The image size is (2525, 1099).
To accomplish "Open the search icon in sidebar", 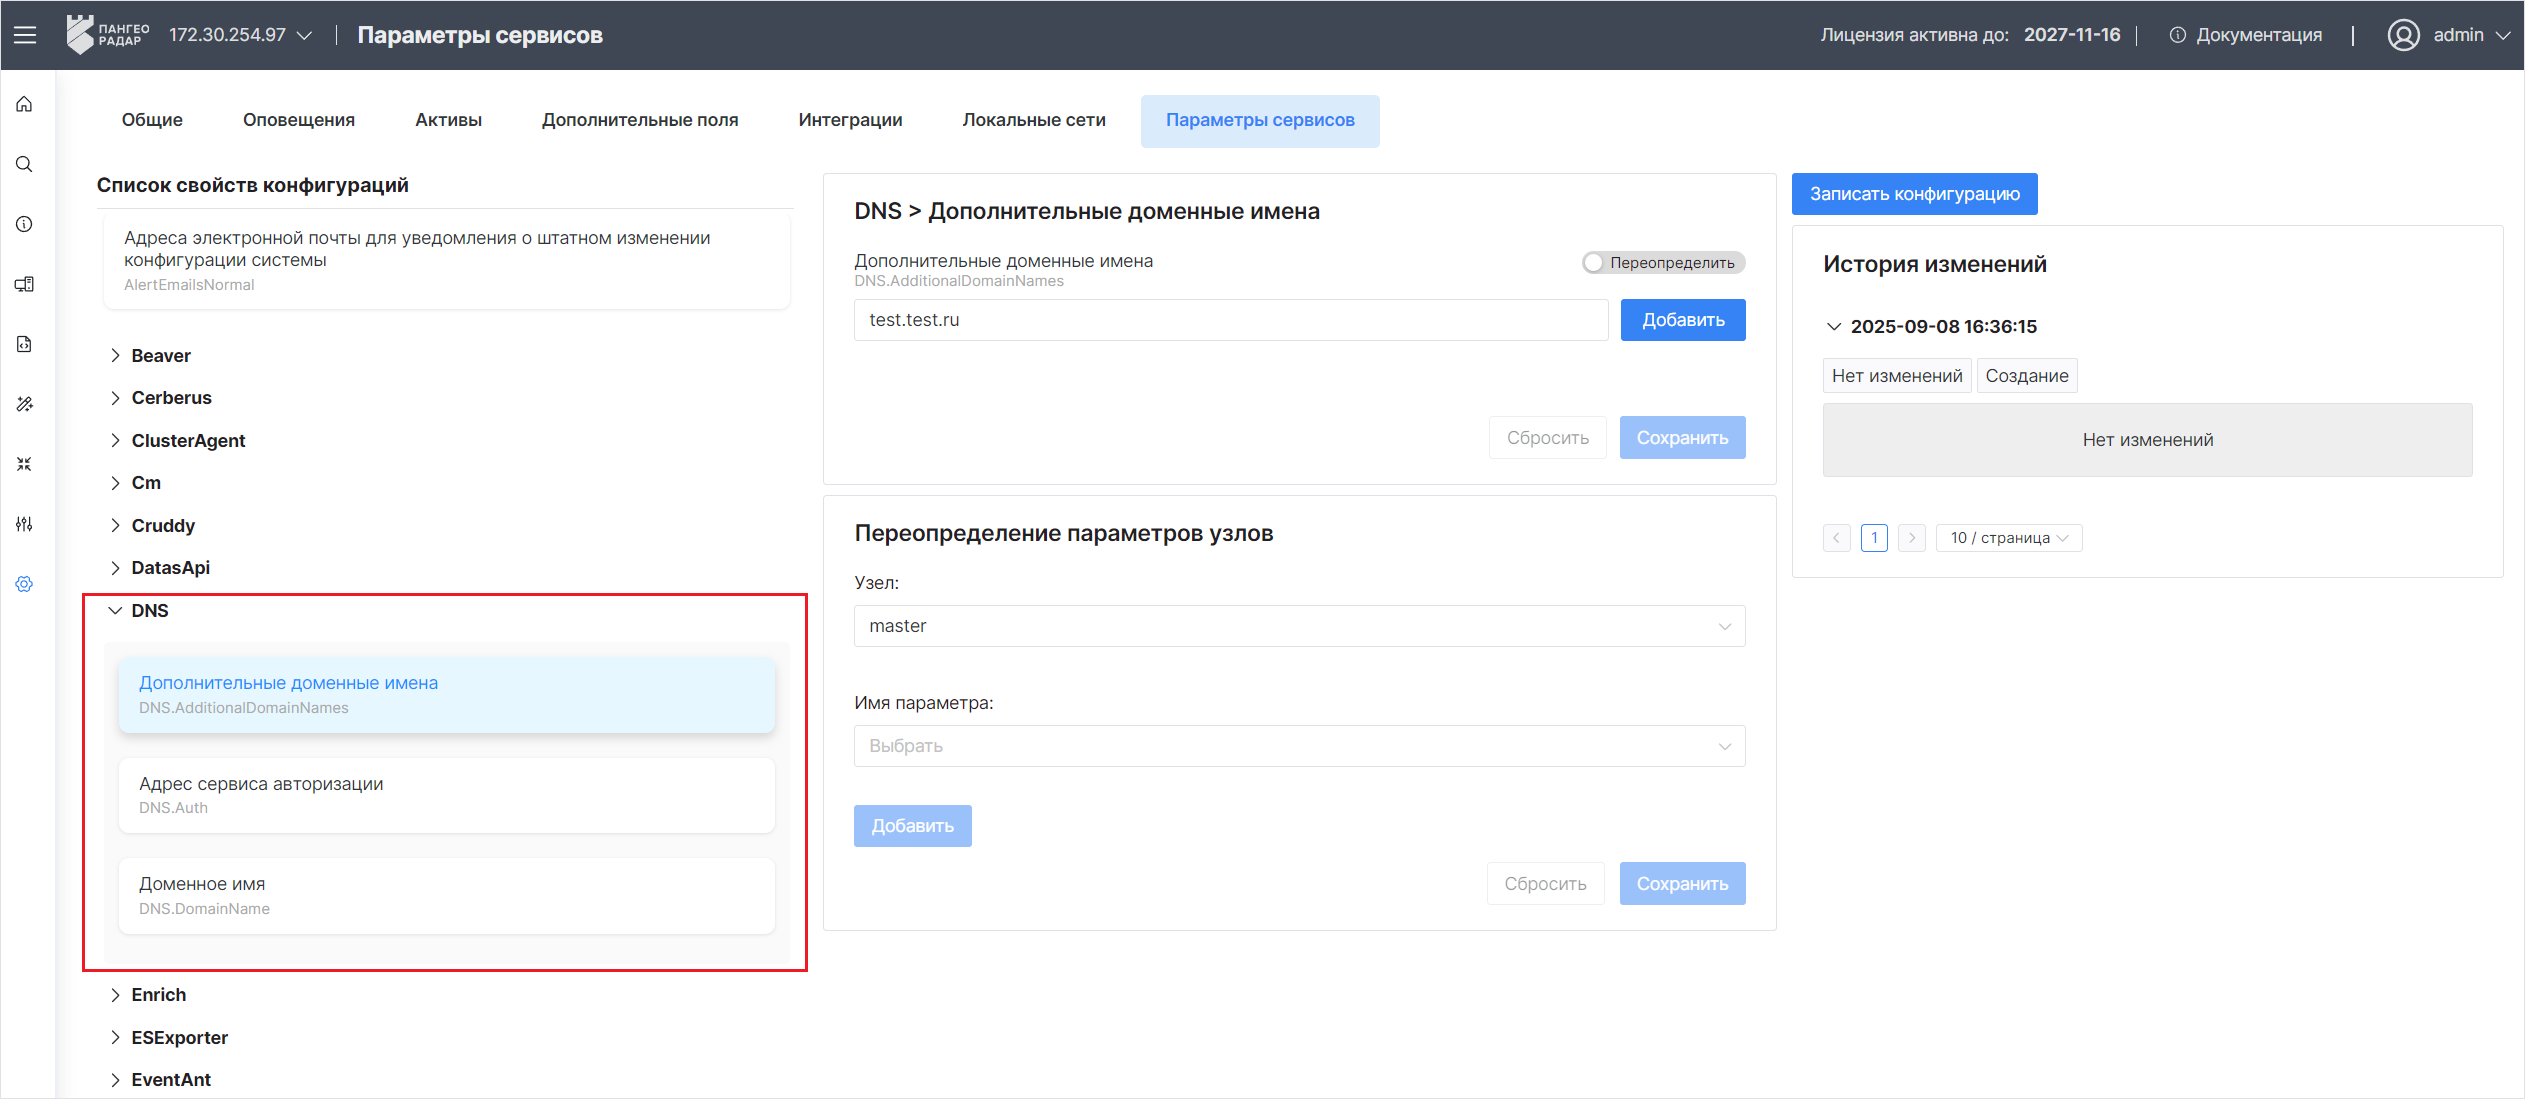I will 25,165.
